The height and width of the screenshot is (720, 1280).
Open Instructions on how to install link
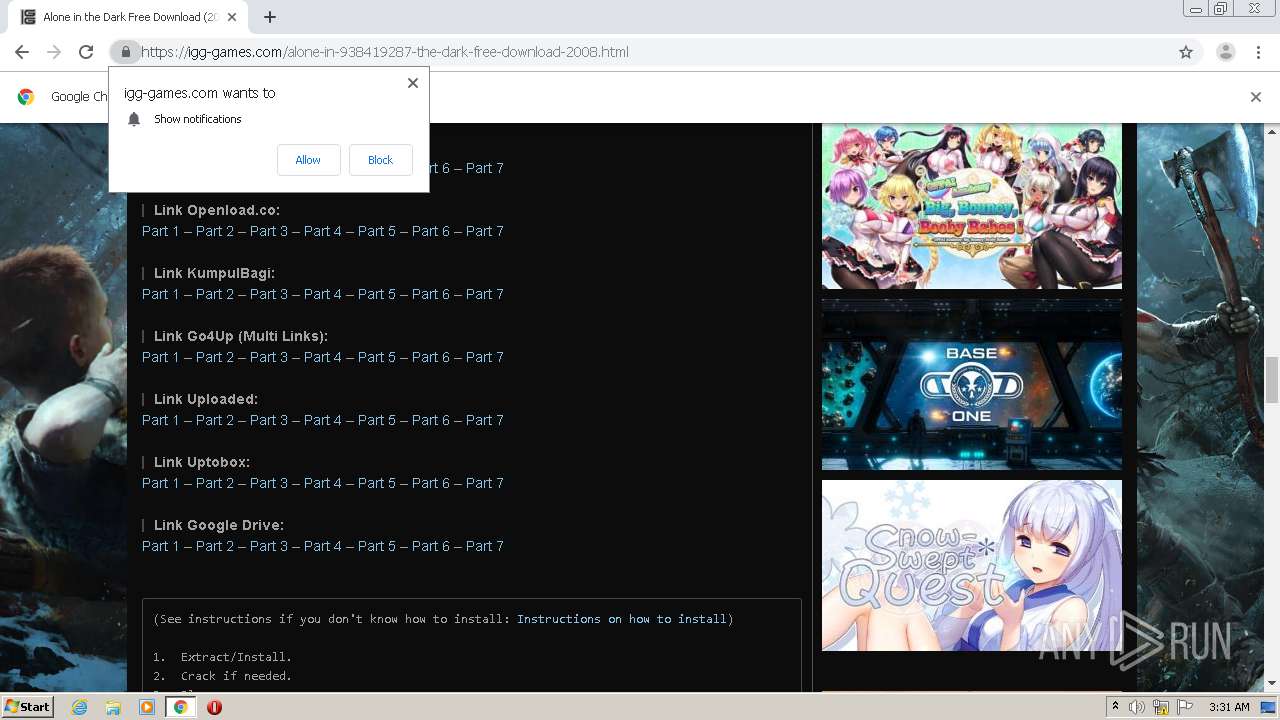(x=621, y=619)
